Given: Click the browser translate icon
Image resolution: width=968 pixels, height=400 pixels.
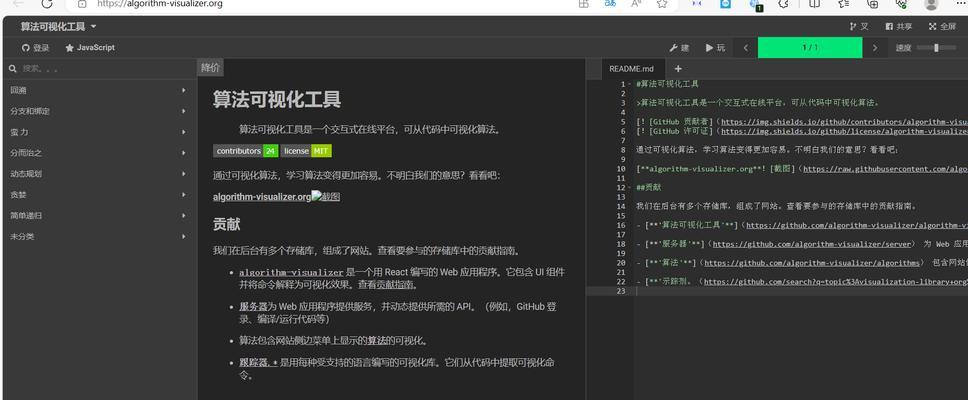Looking at the screenshot, I should point(610,4).
